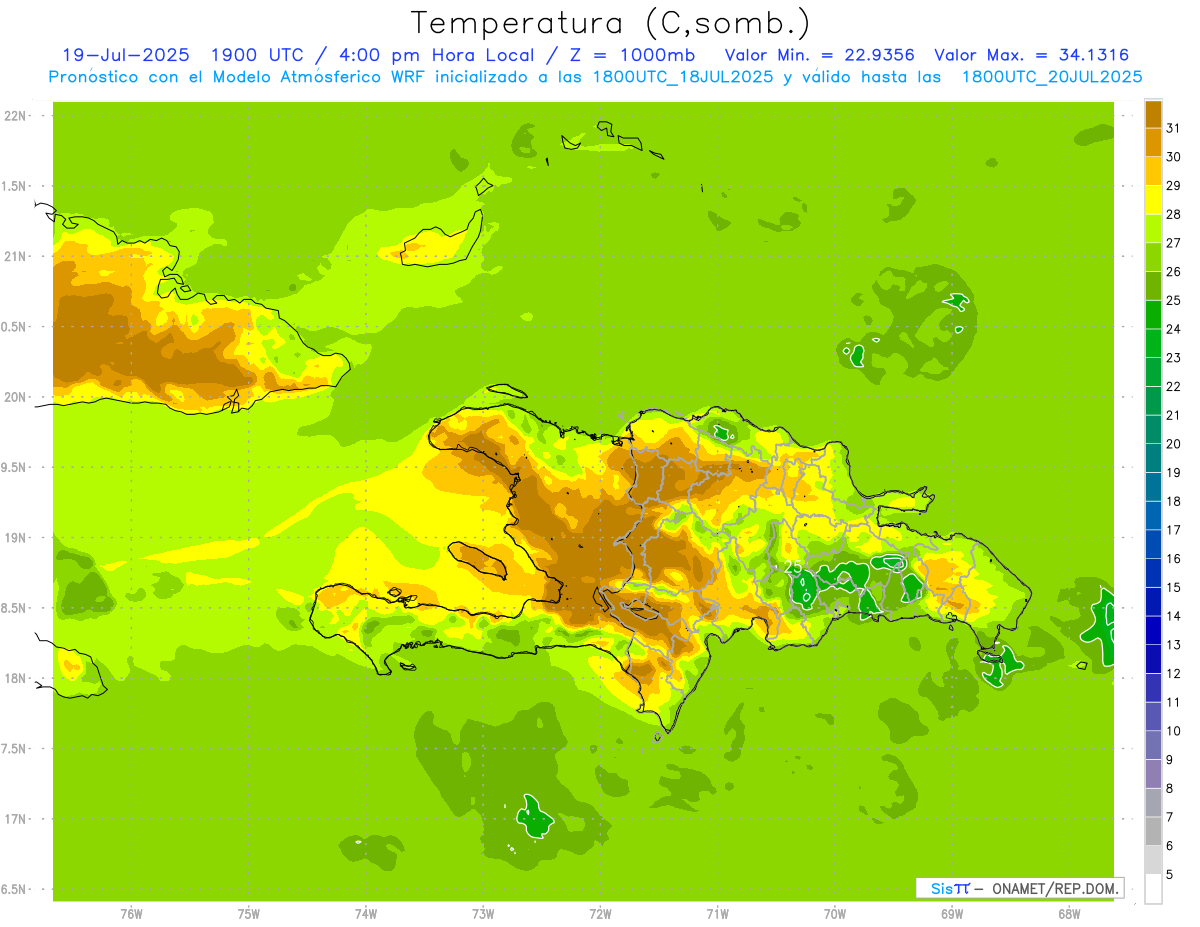Click the colorbar label "10"
This screenshot has height=927, width=1200.
coord(1173,731)
